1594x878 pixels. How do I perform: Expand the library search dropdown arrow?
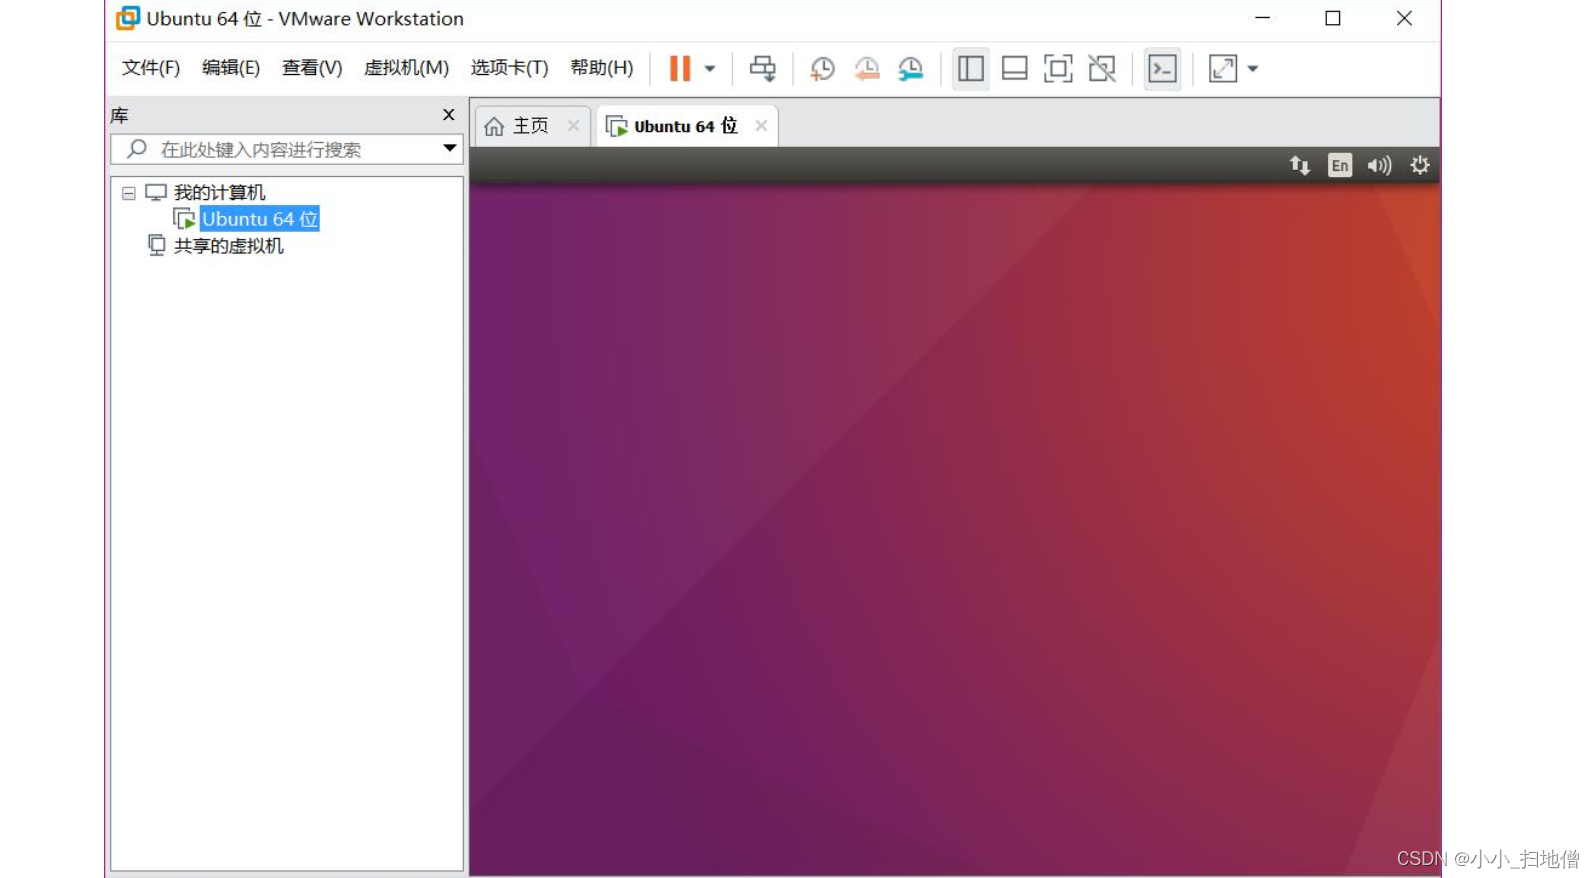[x=450, y=148]
